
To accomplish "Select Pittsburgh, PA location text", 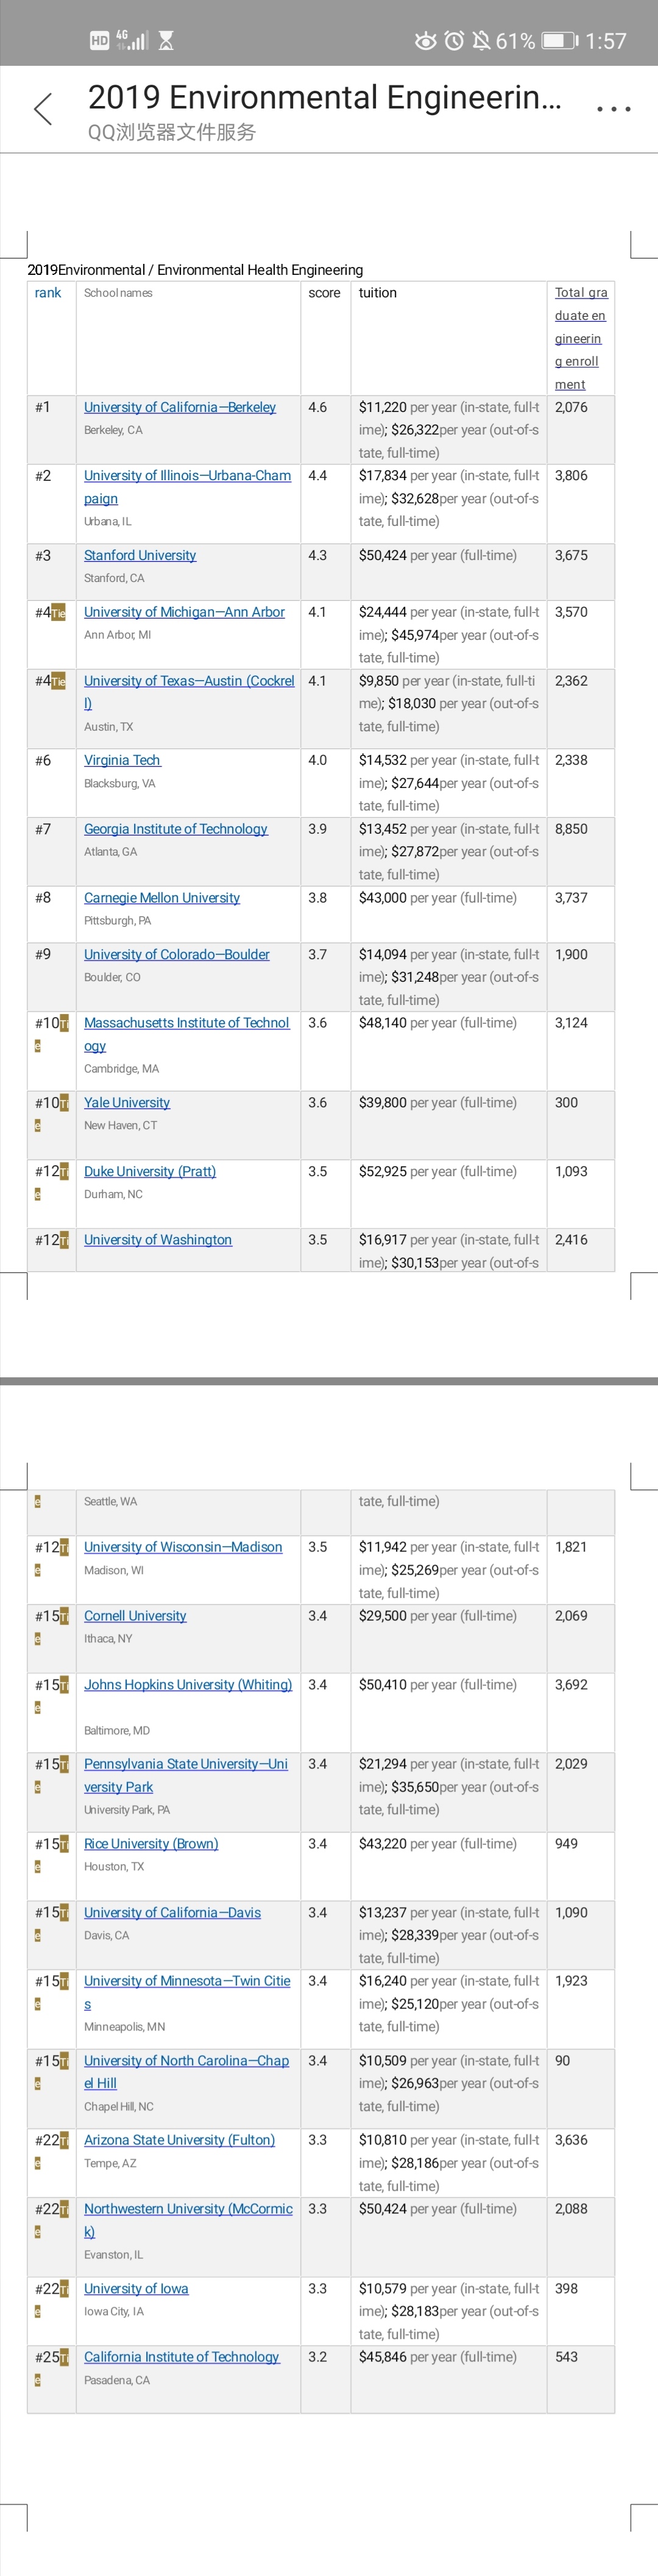I will coord(117,921).
